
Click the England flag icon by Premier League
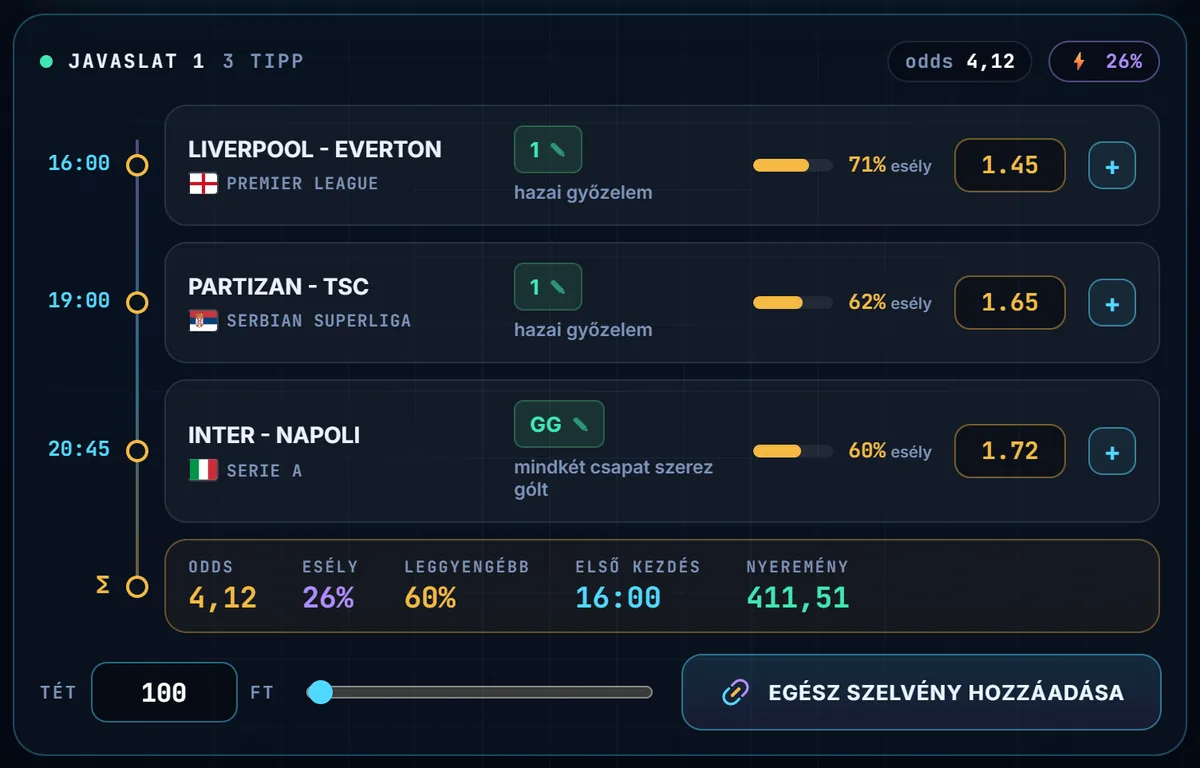click(x=203, y=184)
